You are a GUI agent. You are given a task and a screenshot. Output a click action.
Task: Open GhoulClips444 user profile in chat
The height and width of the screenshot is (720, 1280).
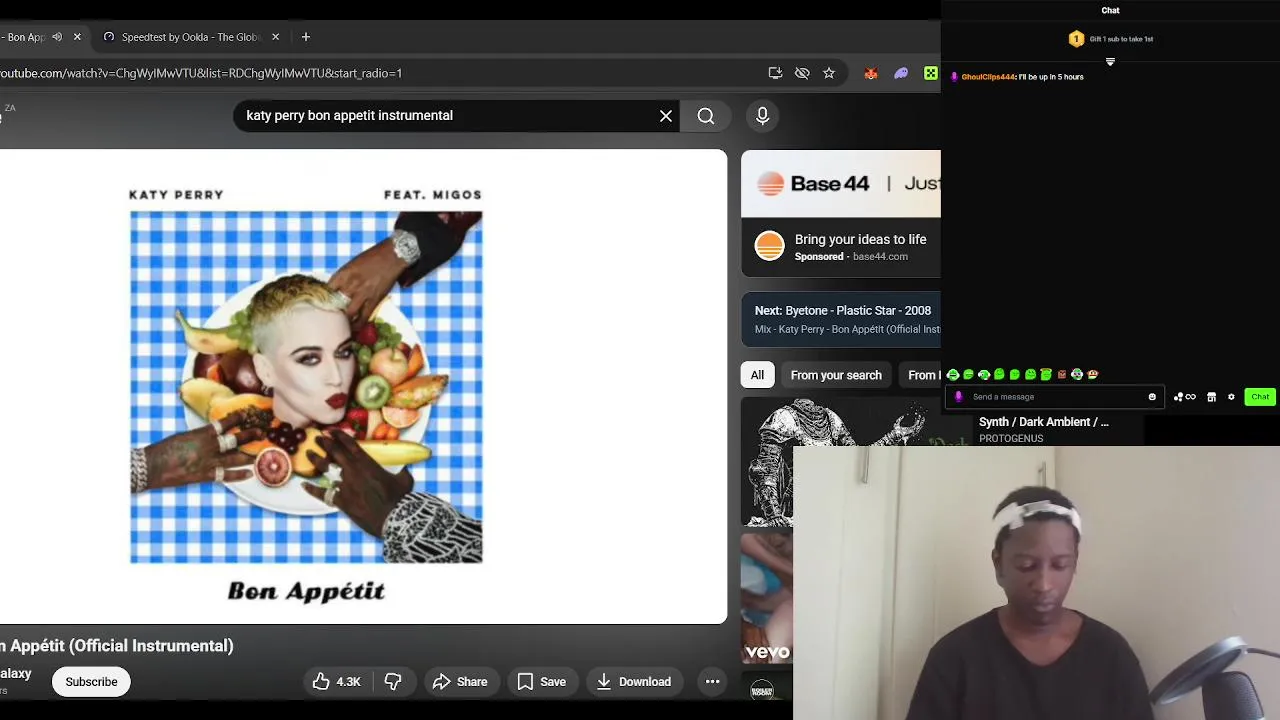pos(988,77)
